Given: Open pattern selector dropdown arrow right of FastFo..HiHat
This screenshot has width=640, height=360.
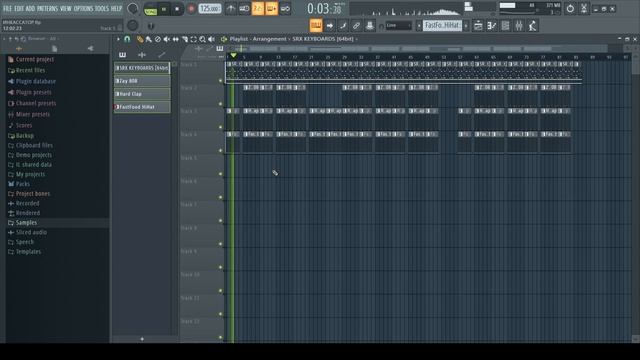Looking at the screenshot, I should (466, 26).
